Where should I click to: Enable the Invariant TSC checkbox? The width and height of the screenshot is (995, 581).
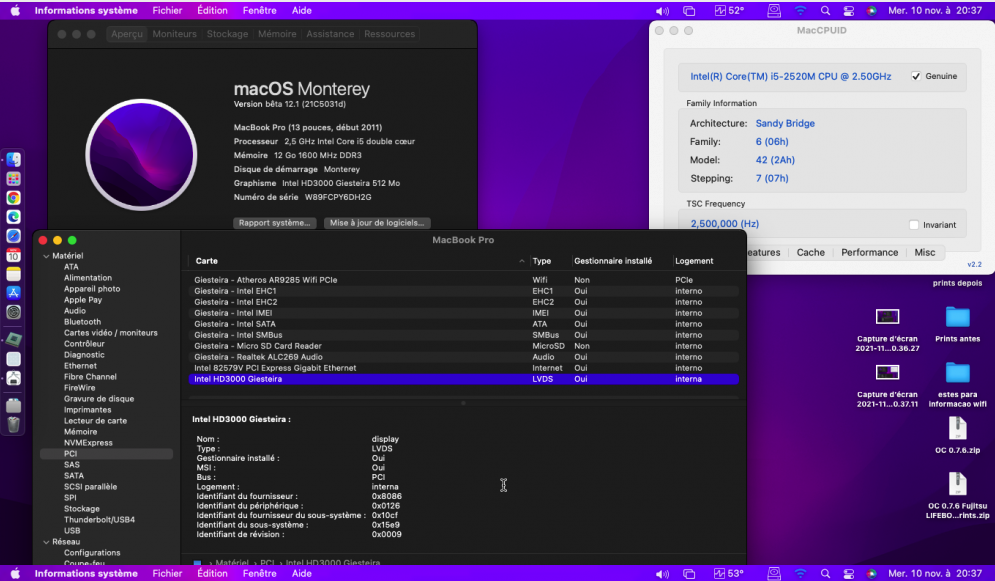914,225
